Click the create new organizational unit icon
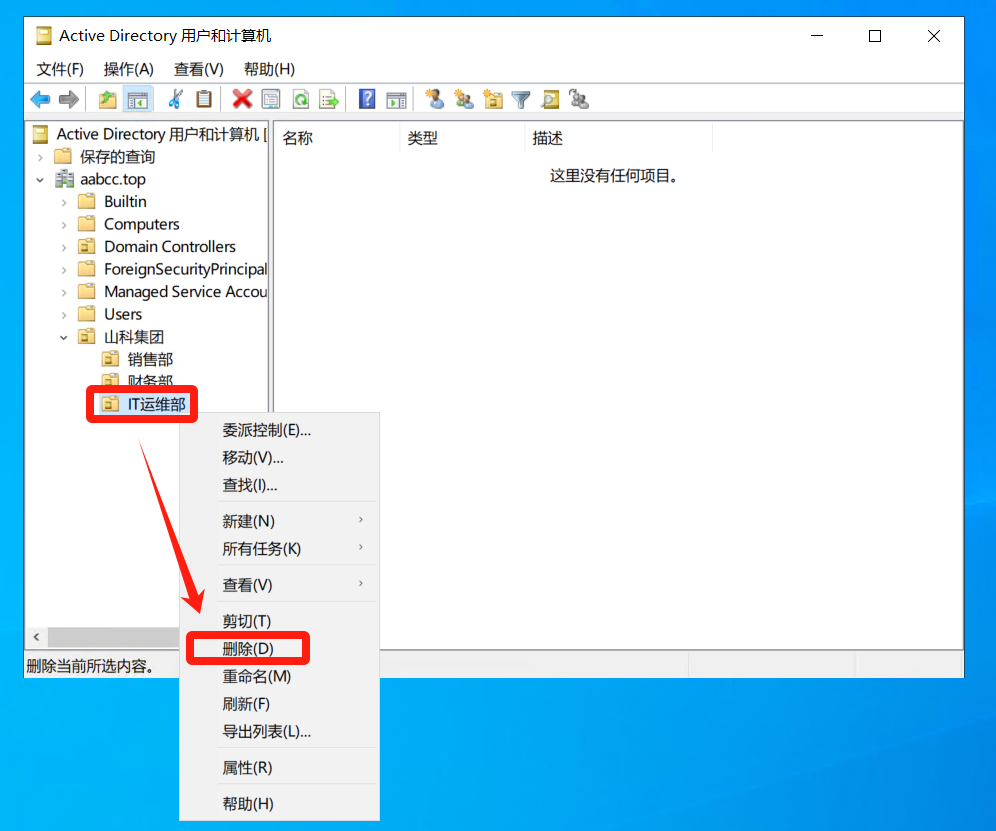 click(492, 99)
